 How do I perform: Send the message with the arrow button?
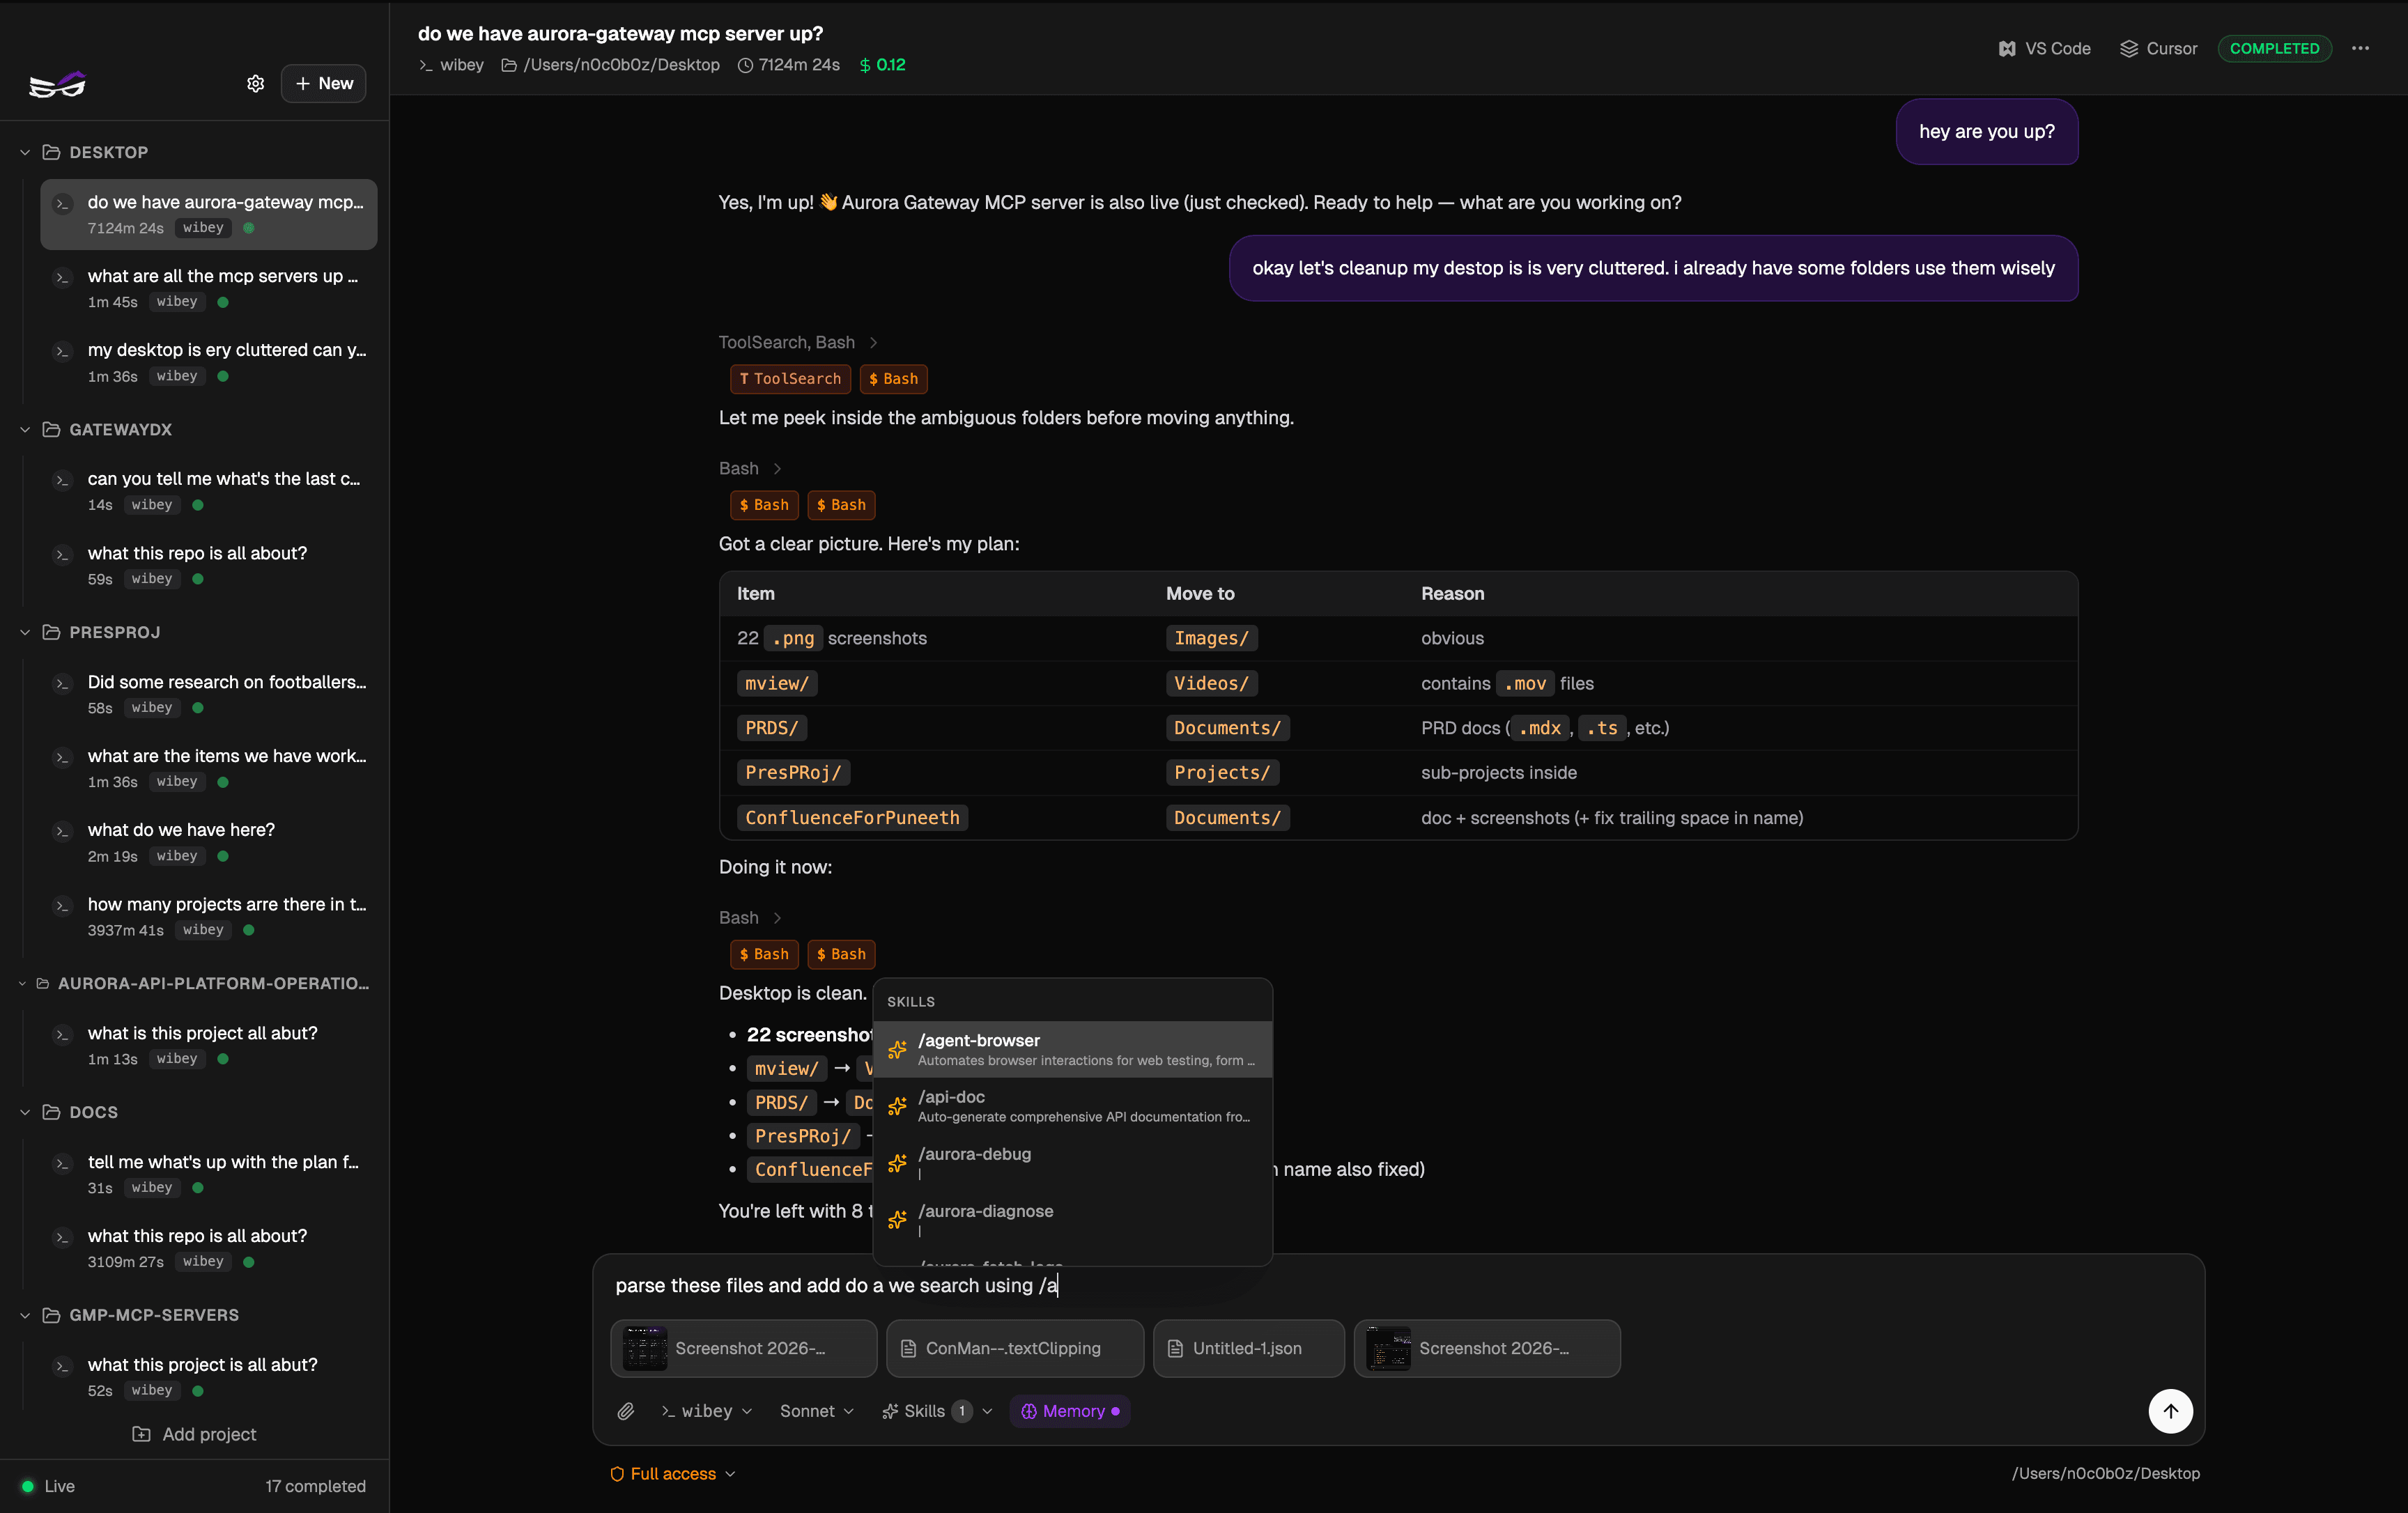(2170, 1411)
